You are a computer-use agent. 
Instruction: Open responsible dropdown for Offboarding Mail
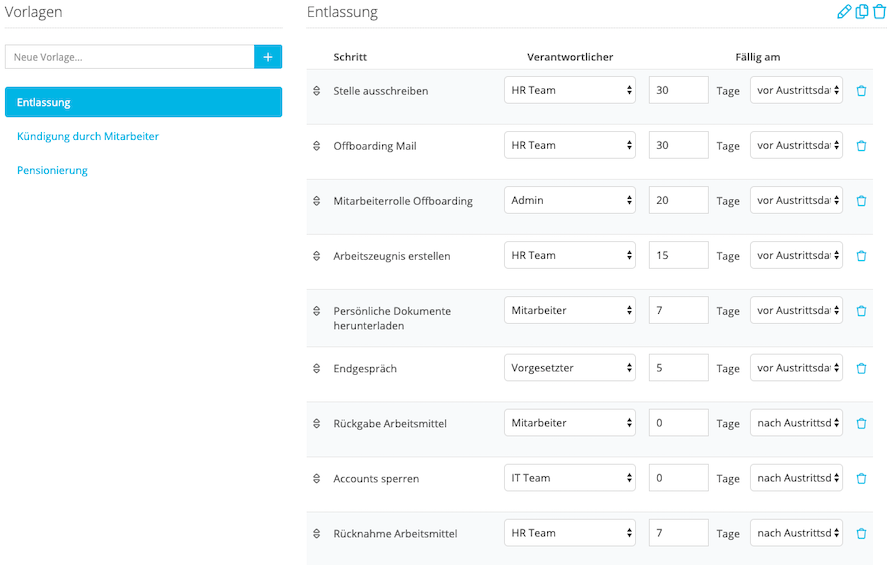pos(570,145)
